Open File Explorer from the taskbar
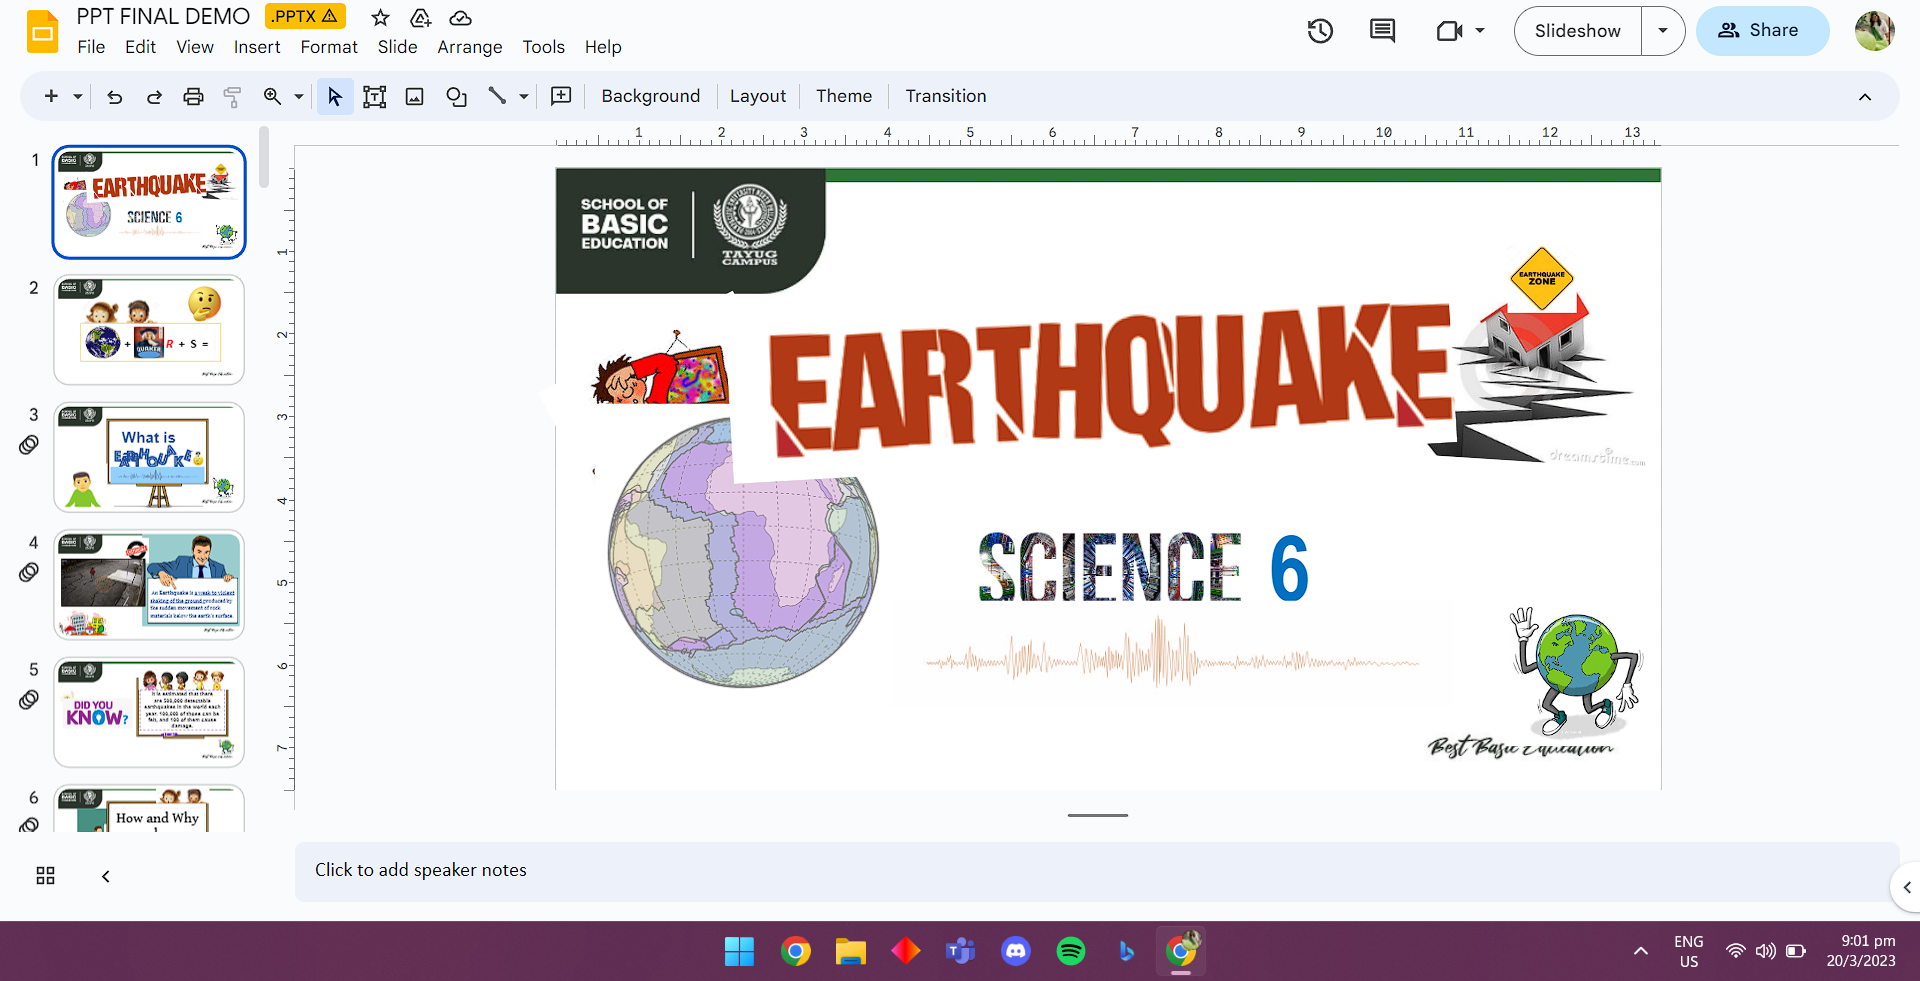 click(x=850, y=951)
